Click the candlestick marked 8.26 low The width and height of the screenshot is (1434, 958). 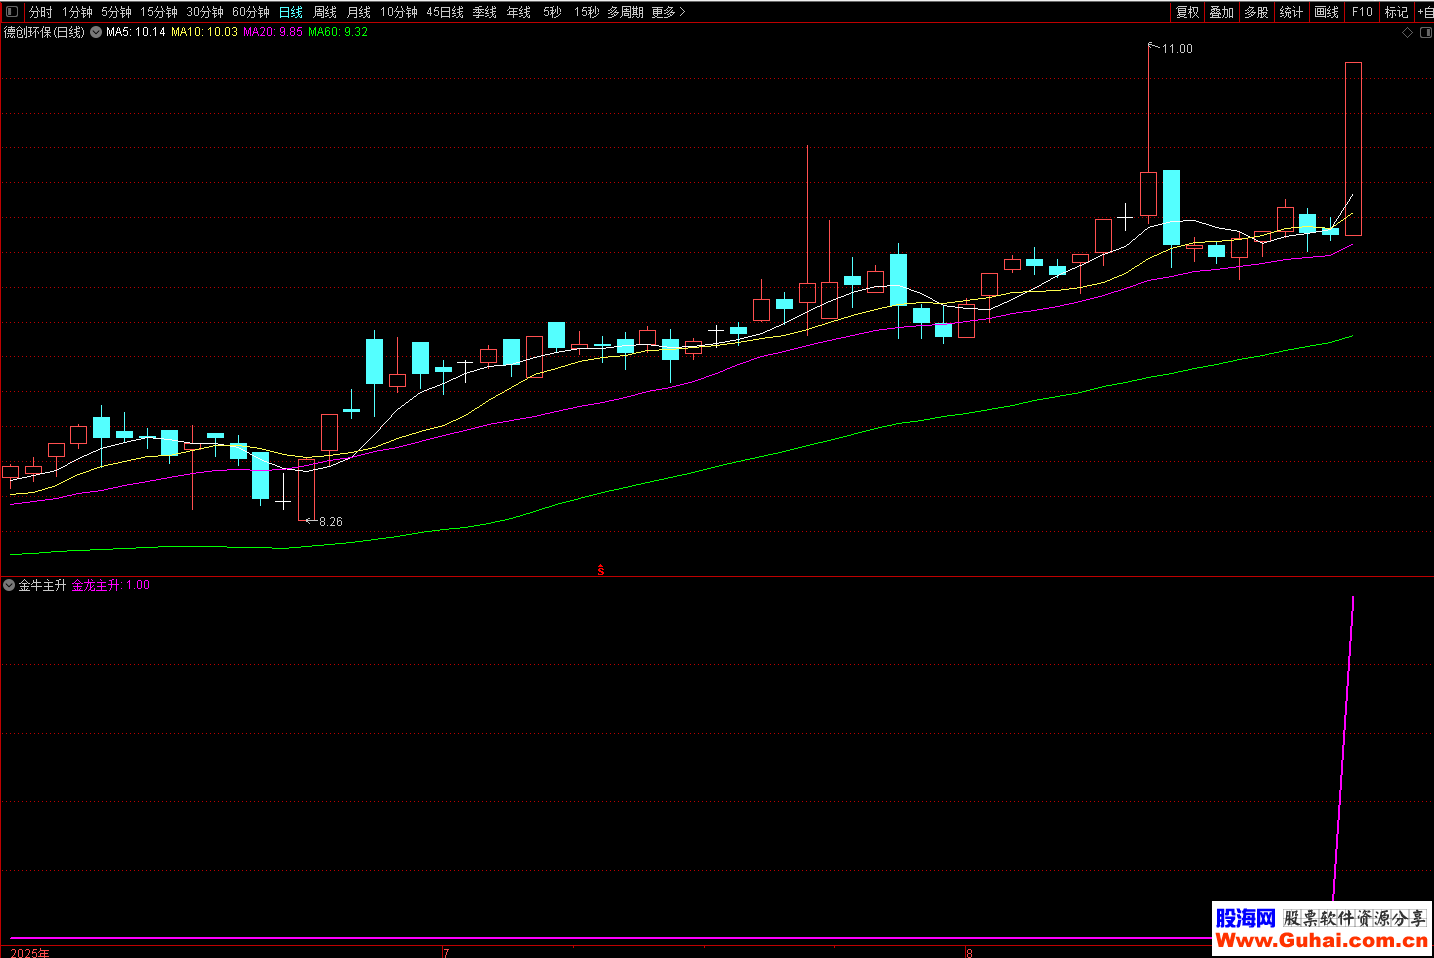(x=306, y=490)
